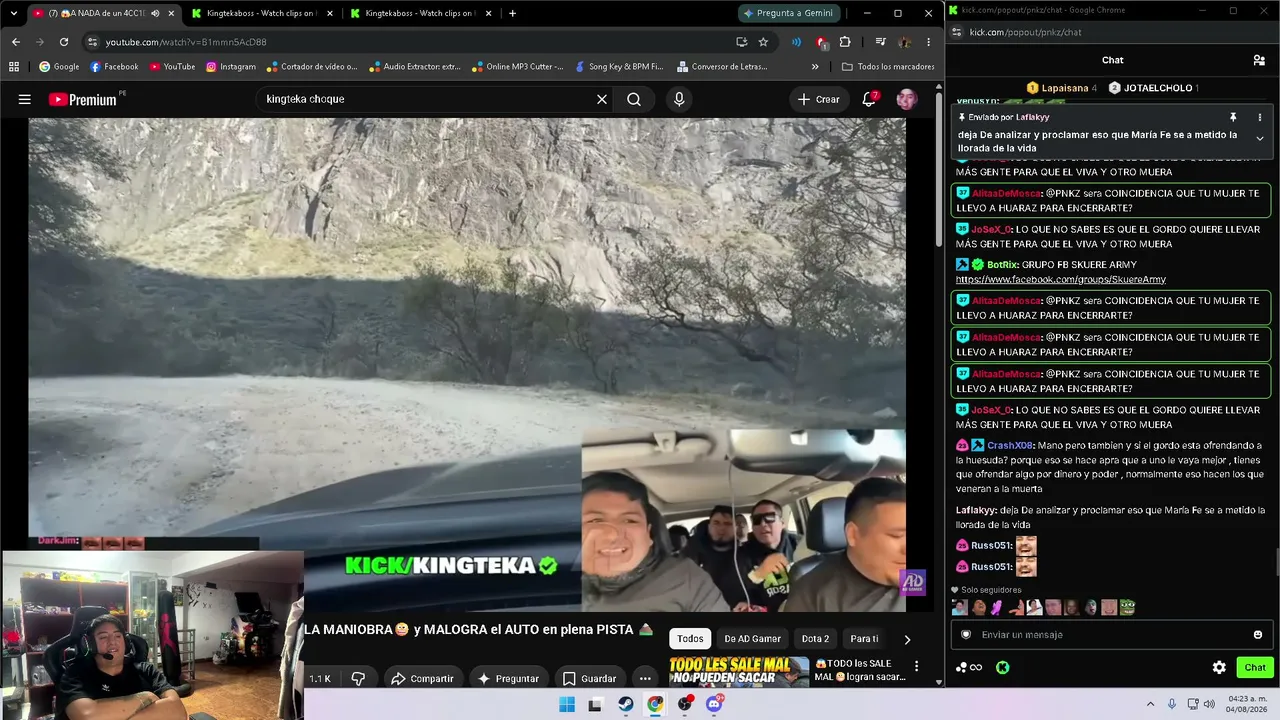The height and width of the screenshot is (720, 1280).
Task: Expand hidden bookmarks with double chevron
Action: pyautogui.click(x=815, y=67)
